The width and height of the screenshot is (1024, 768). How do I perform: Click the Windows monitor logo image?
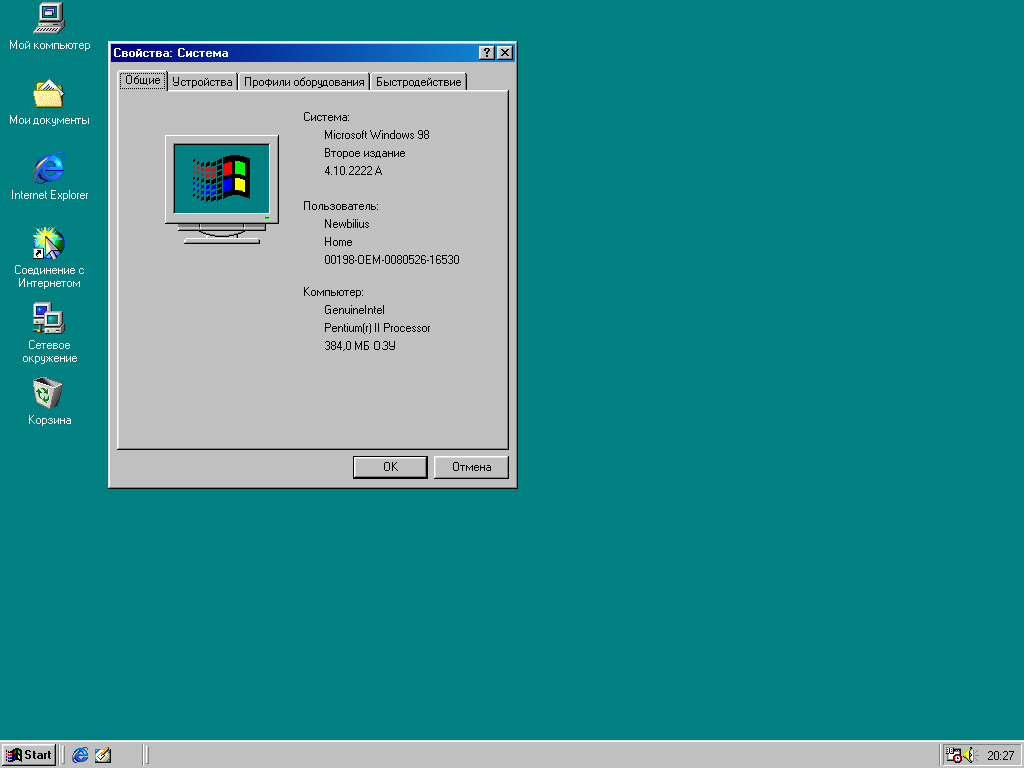222,189
